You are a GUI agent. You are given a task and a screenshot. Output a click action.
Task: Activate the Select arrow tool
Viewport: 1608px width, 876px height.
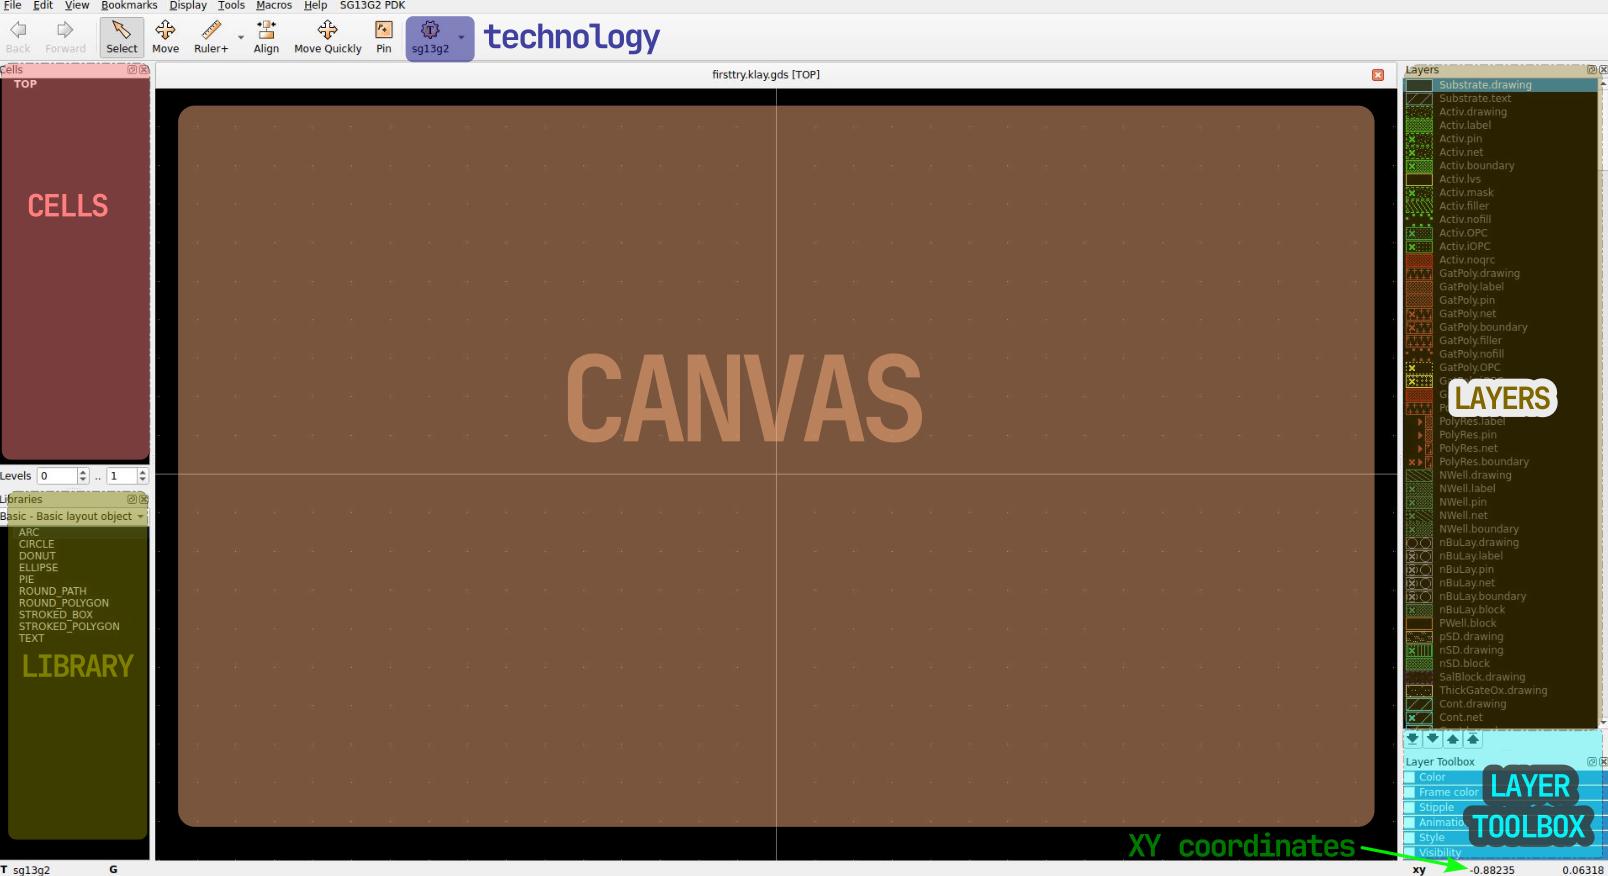121,37
